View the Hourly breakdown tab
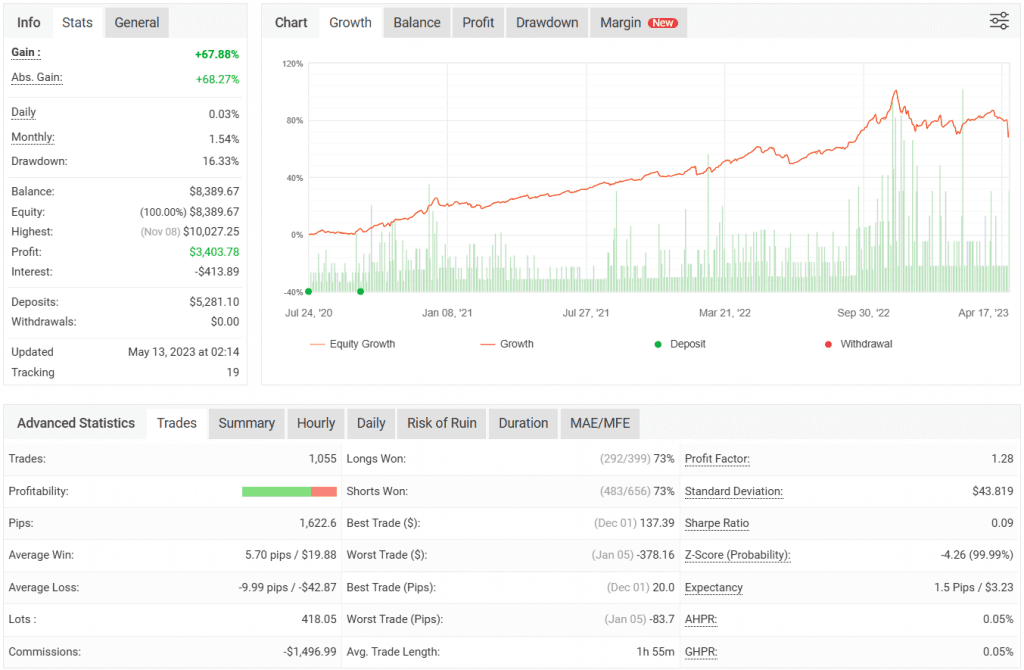Image resolution: width=1024 pixels, height=670 pixels. coord(316,423)
